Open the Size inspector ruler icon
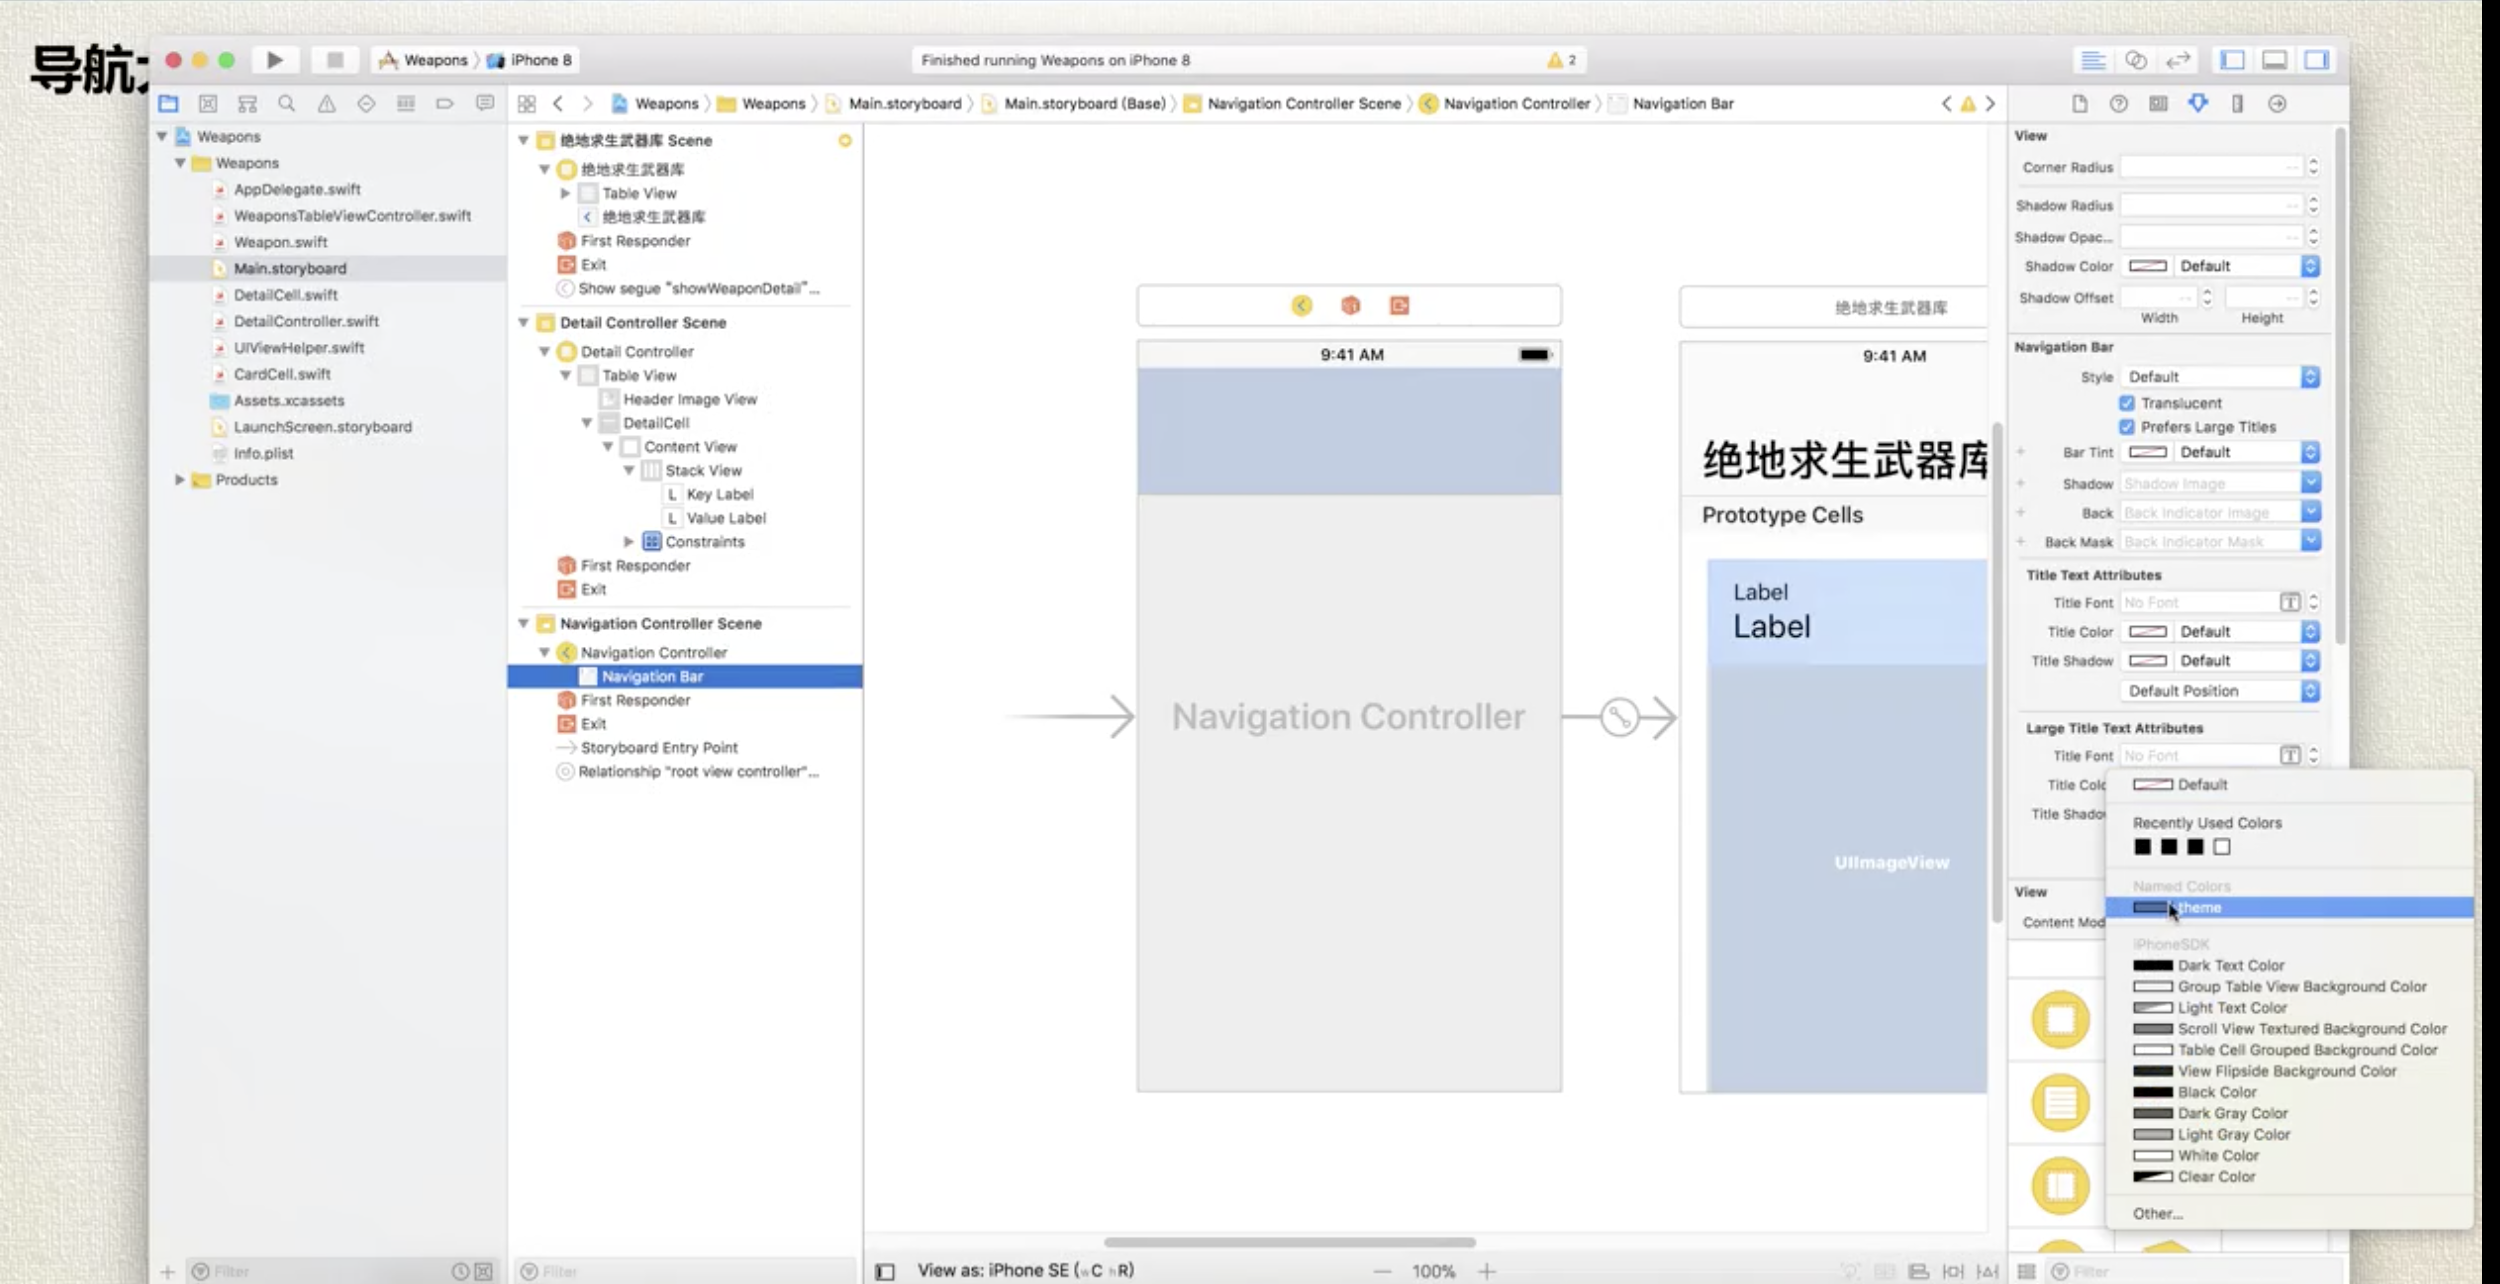 click(2237, 103)
